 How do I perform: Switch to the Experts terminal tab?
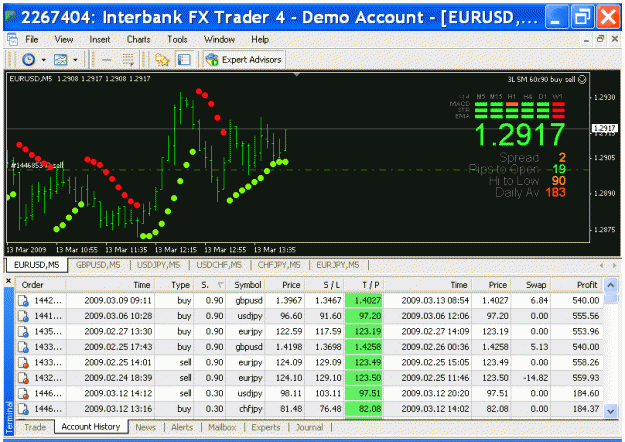(x=265, y=427)
